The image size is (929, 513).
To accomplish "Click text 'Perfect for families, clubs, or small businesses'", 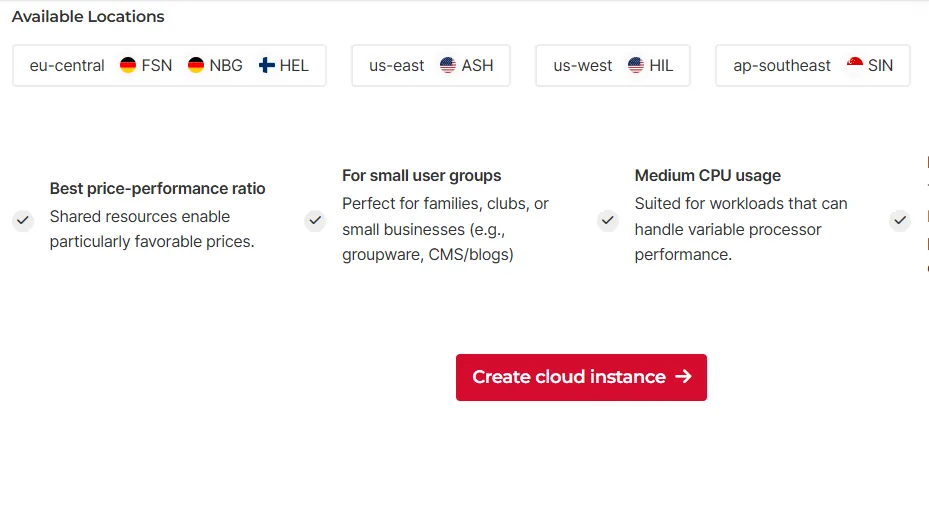I will [445, 216].
